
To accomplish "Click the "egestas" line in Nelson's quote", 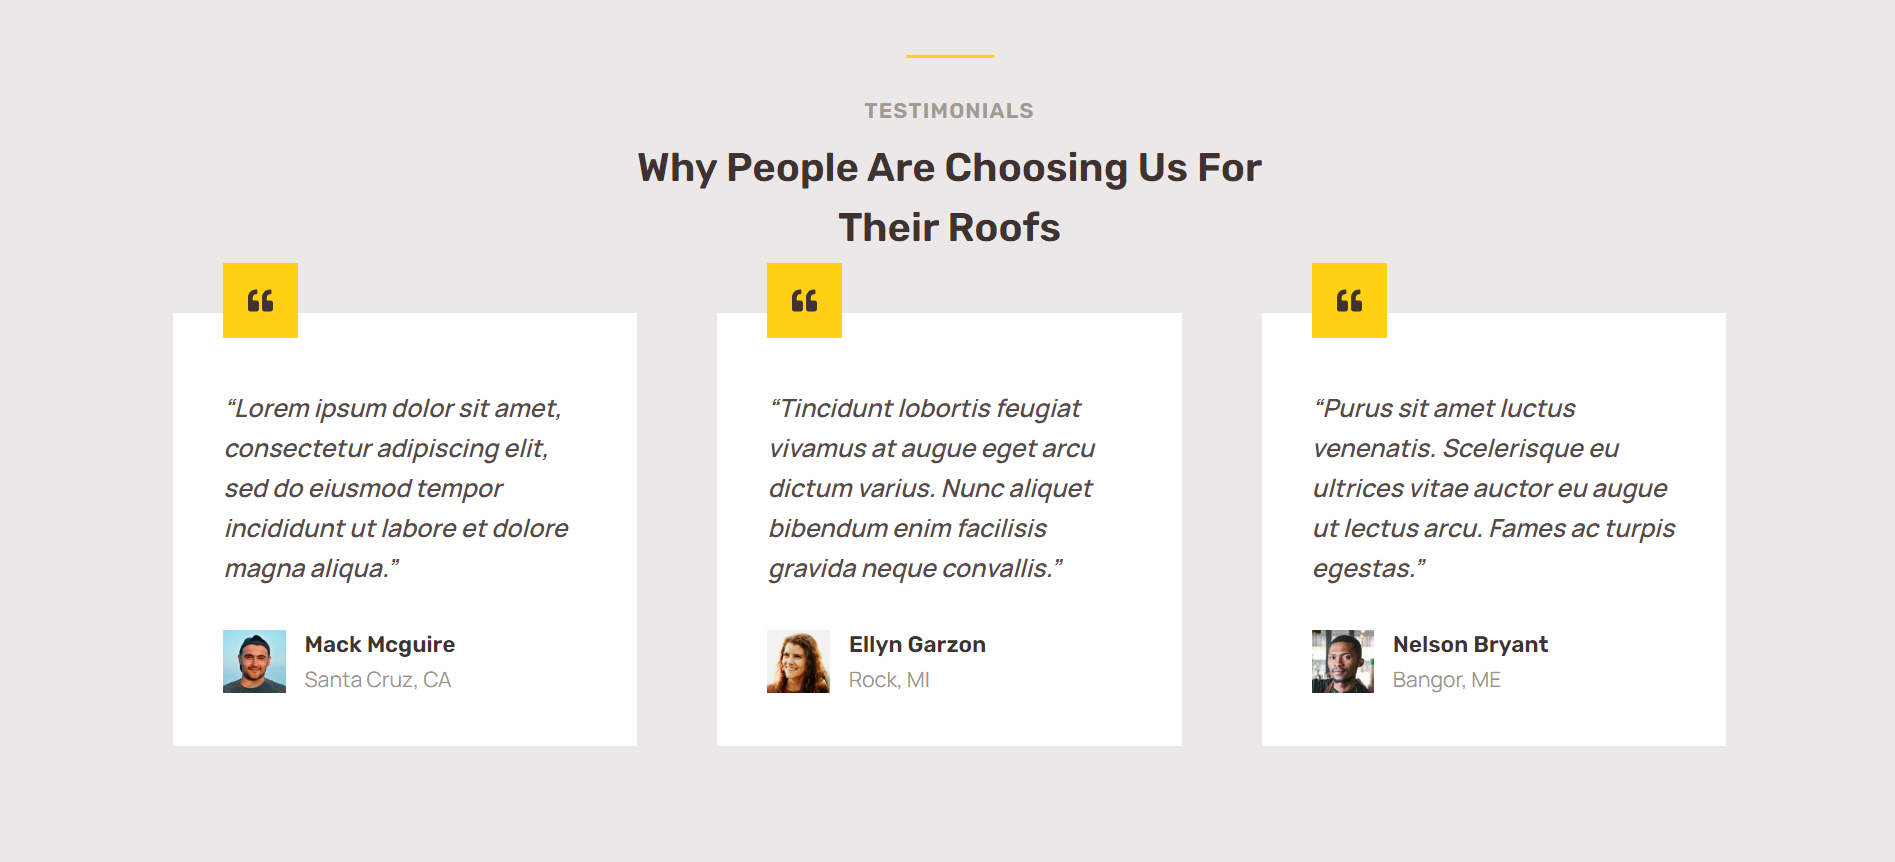I will click(1369, 569).
